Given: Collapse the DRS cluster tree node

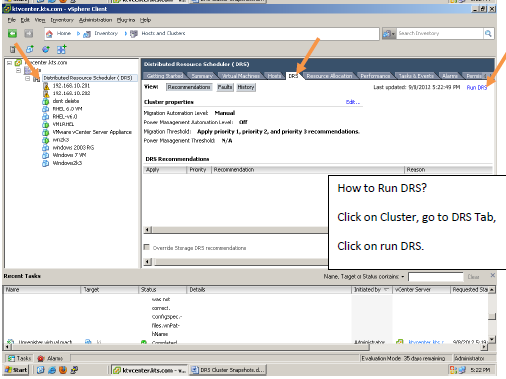Looking at the screenshot, I should coord(28,78).
